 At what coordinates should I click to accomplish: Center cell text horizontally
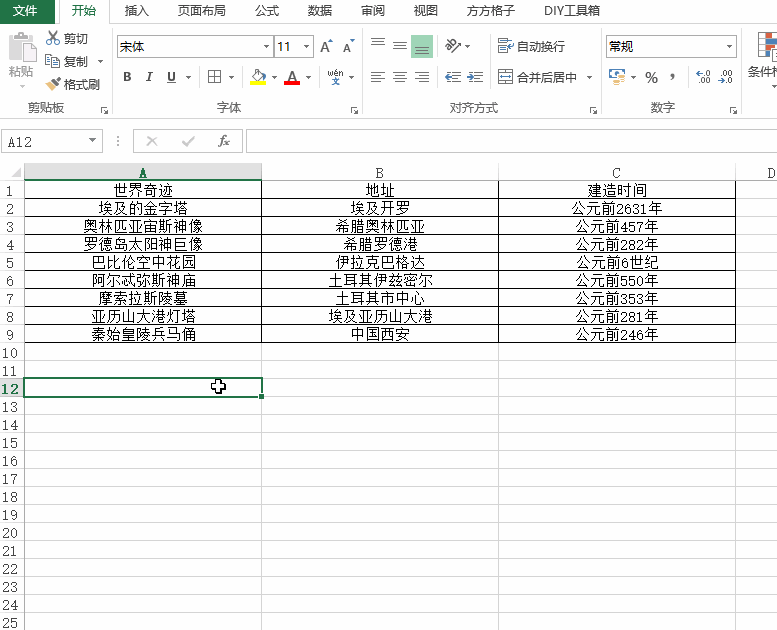point(400,77)
